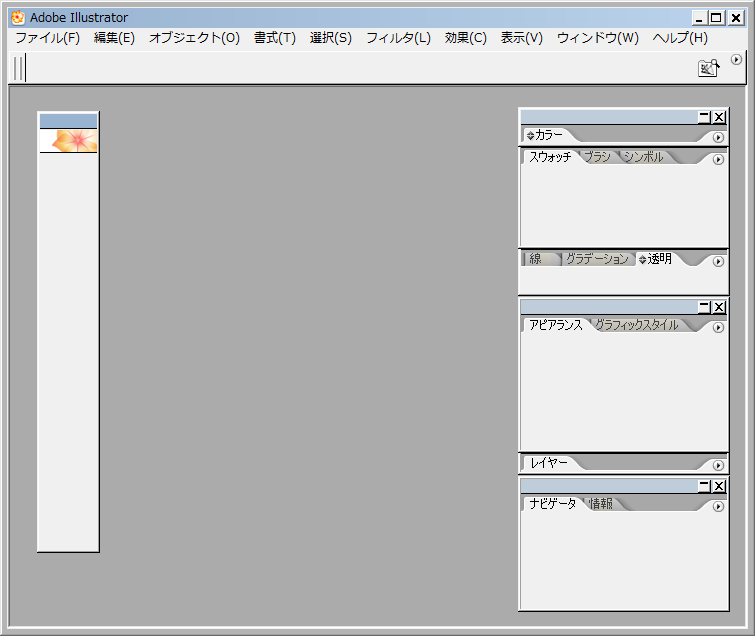Viewport: 755px width, 636px height.
Task: Switch to the 情報 tab
Action: (601, 504)
